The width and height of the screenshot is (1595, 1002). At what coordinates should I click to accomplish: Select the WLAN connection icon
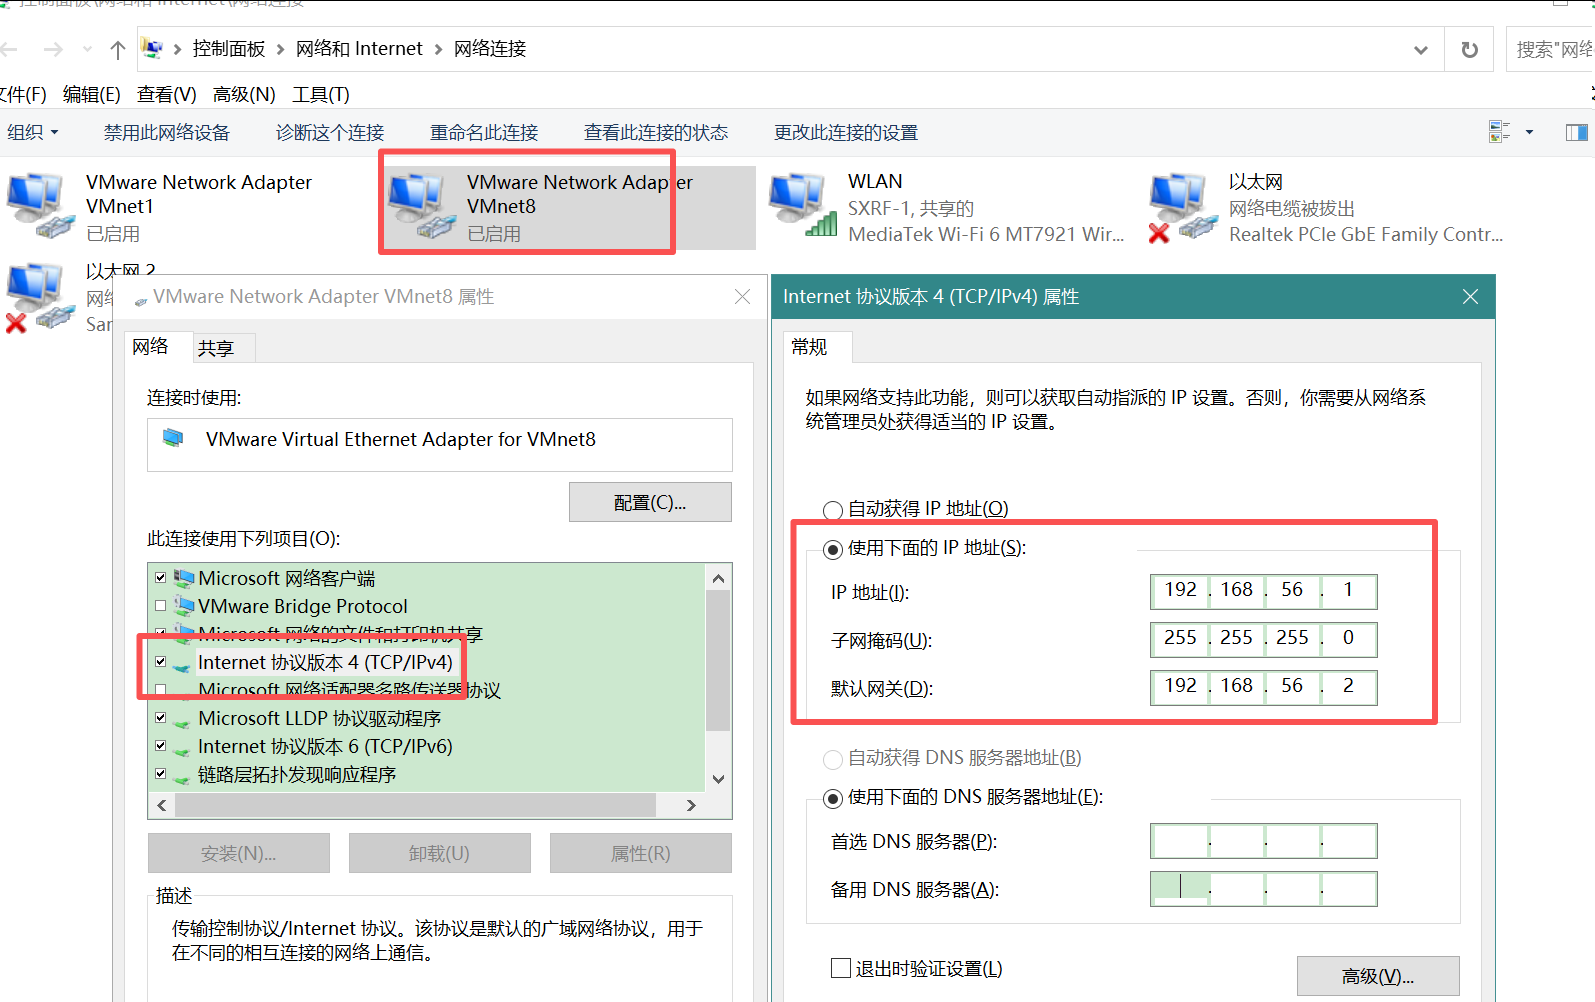point(803,206)
